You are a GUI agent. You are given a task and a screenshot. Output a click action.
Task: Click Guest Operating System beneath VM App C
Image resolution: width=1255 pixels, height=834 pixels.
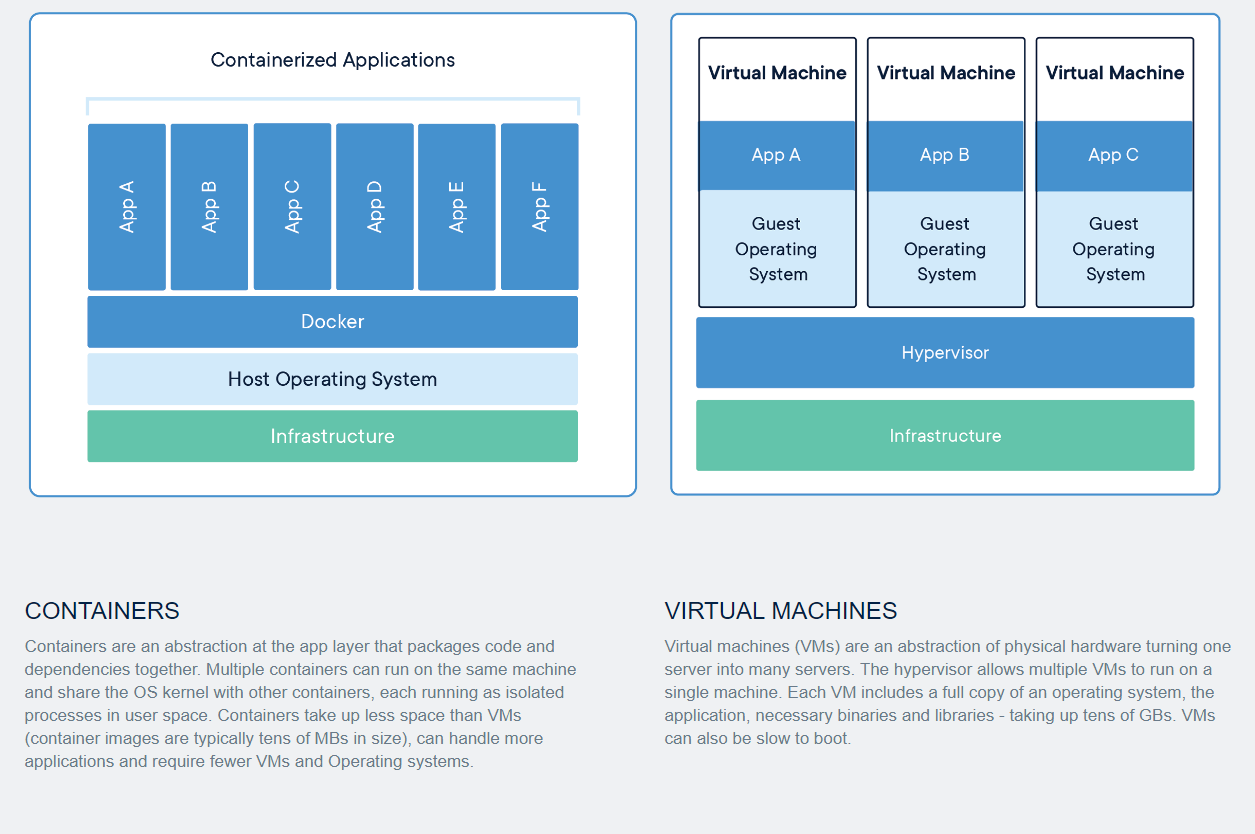1115,249
